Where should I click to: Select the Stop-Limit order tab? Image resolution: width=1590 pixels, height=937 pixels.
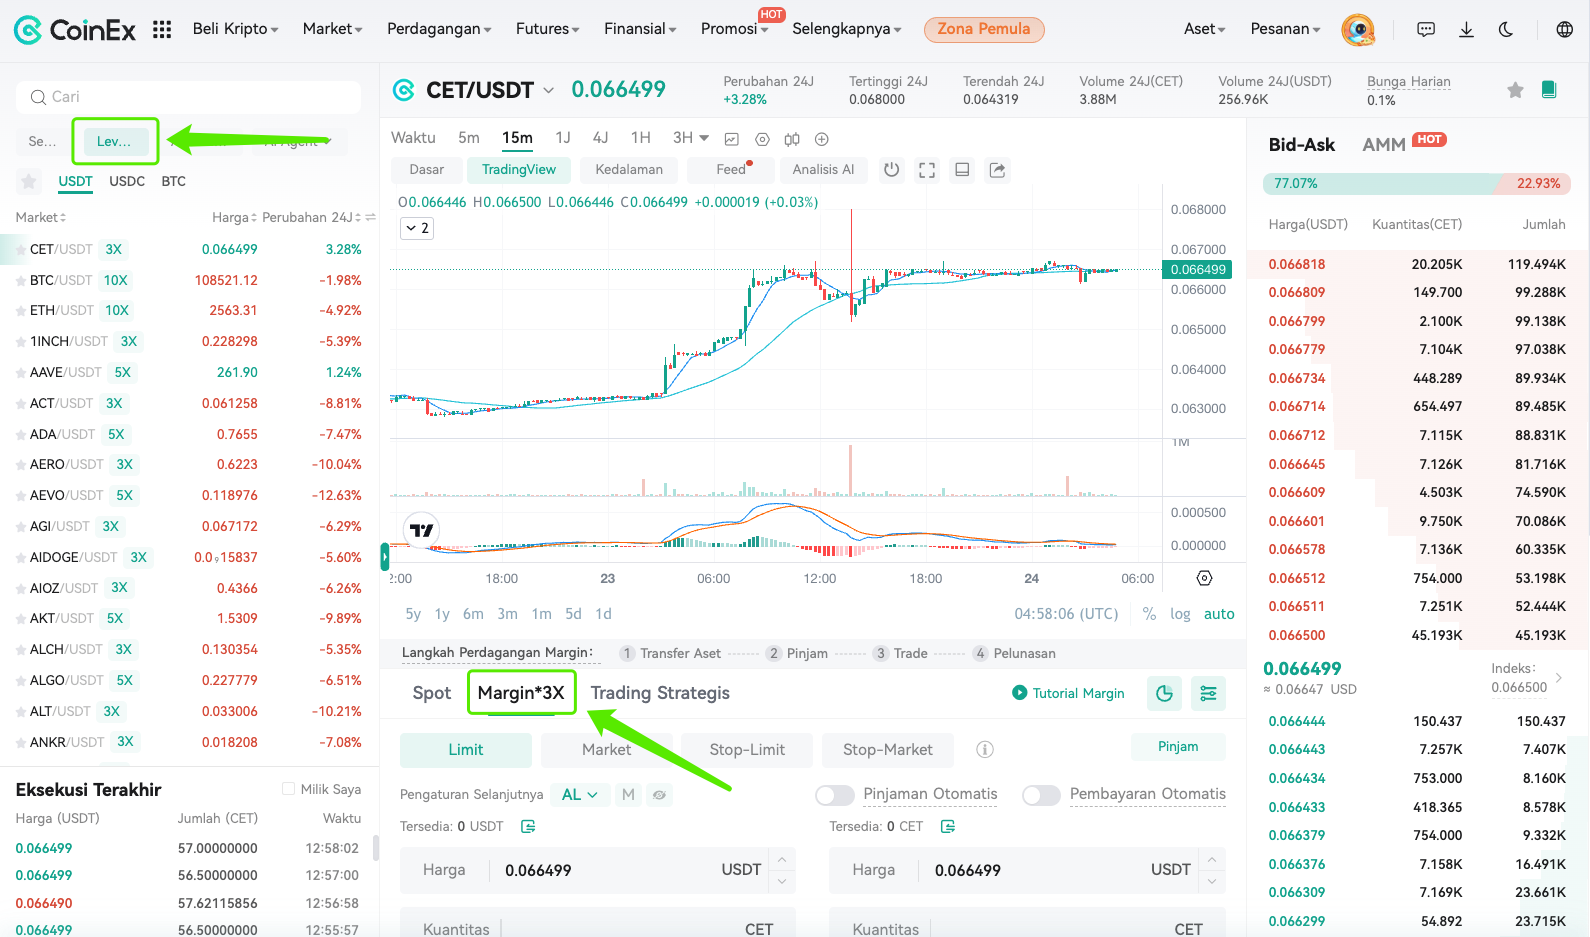747,750
